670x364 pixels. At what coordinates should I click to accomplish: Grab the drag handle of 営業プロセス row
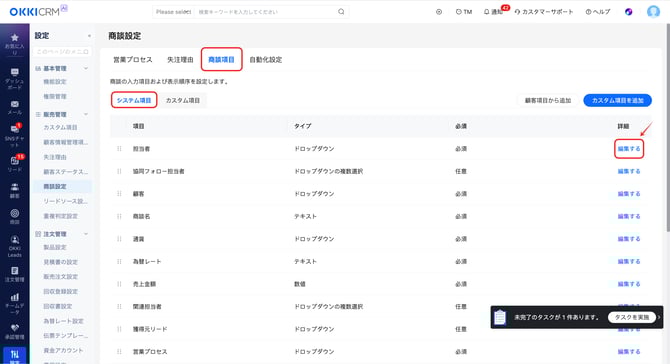[119, 352]
